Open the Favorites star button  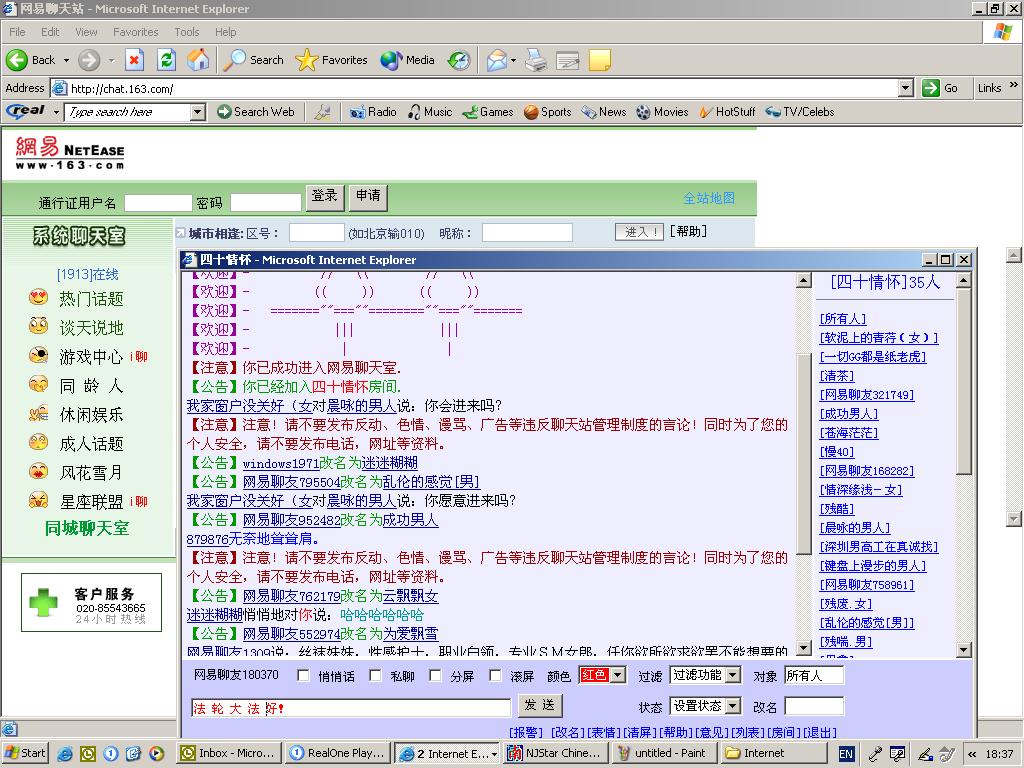click(x=331, y=60)
